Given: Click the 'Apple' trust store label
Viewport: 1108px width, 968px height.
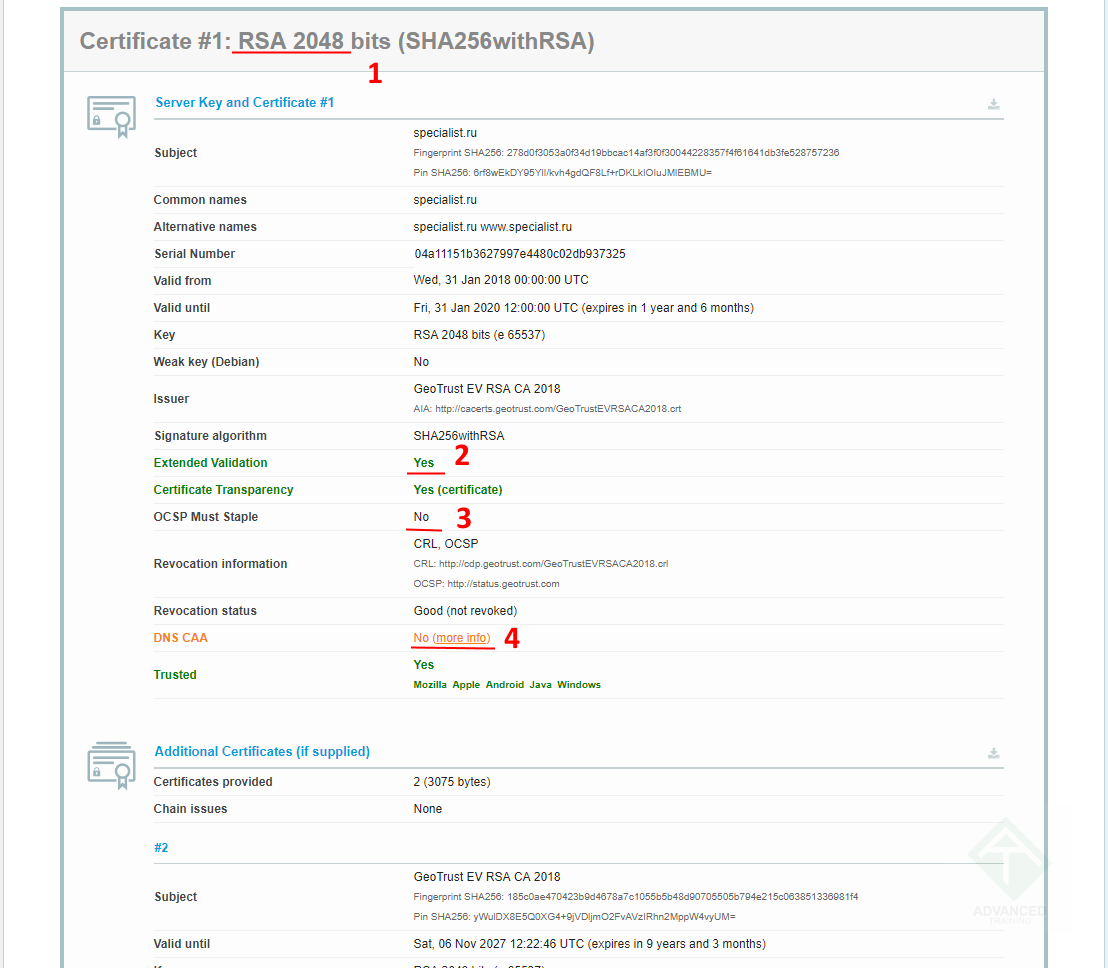Looking at the screenshot, I should tap(466, 685).
